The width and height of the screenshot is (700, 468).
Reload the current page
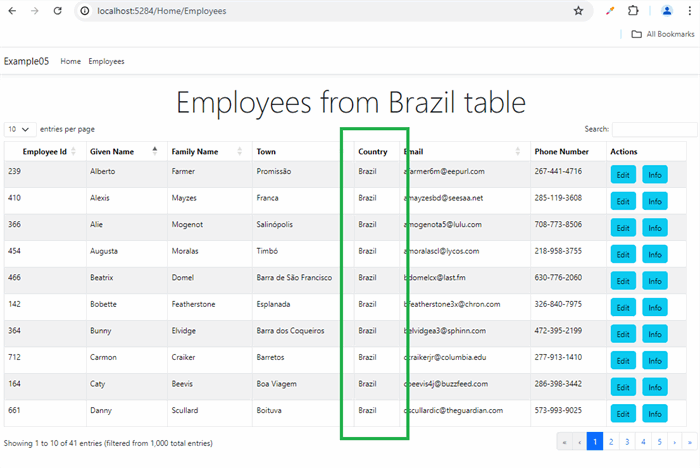tap(58, 11)
